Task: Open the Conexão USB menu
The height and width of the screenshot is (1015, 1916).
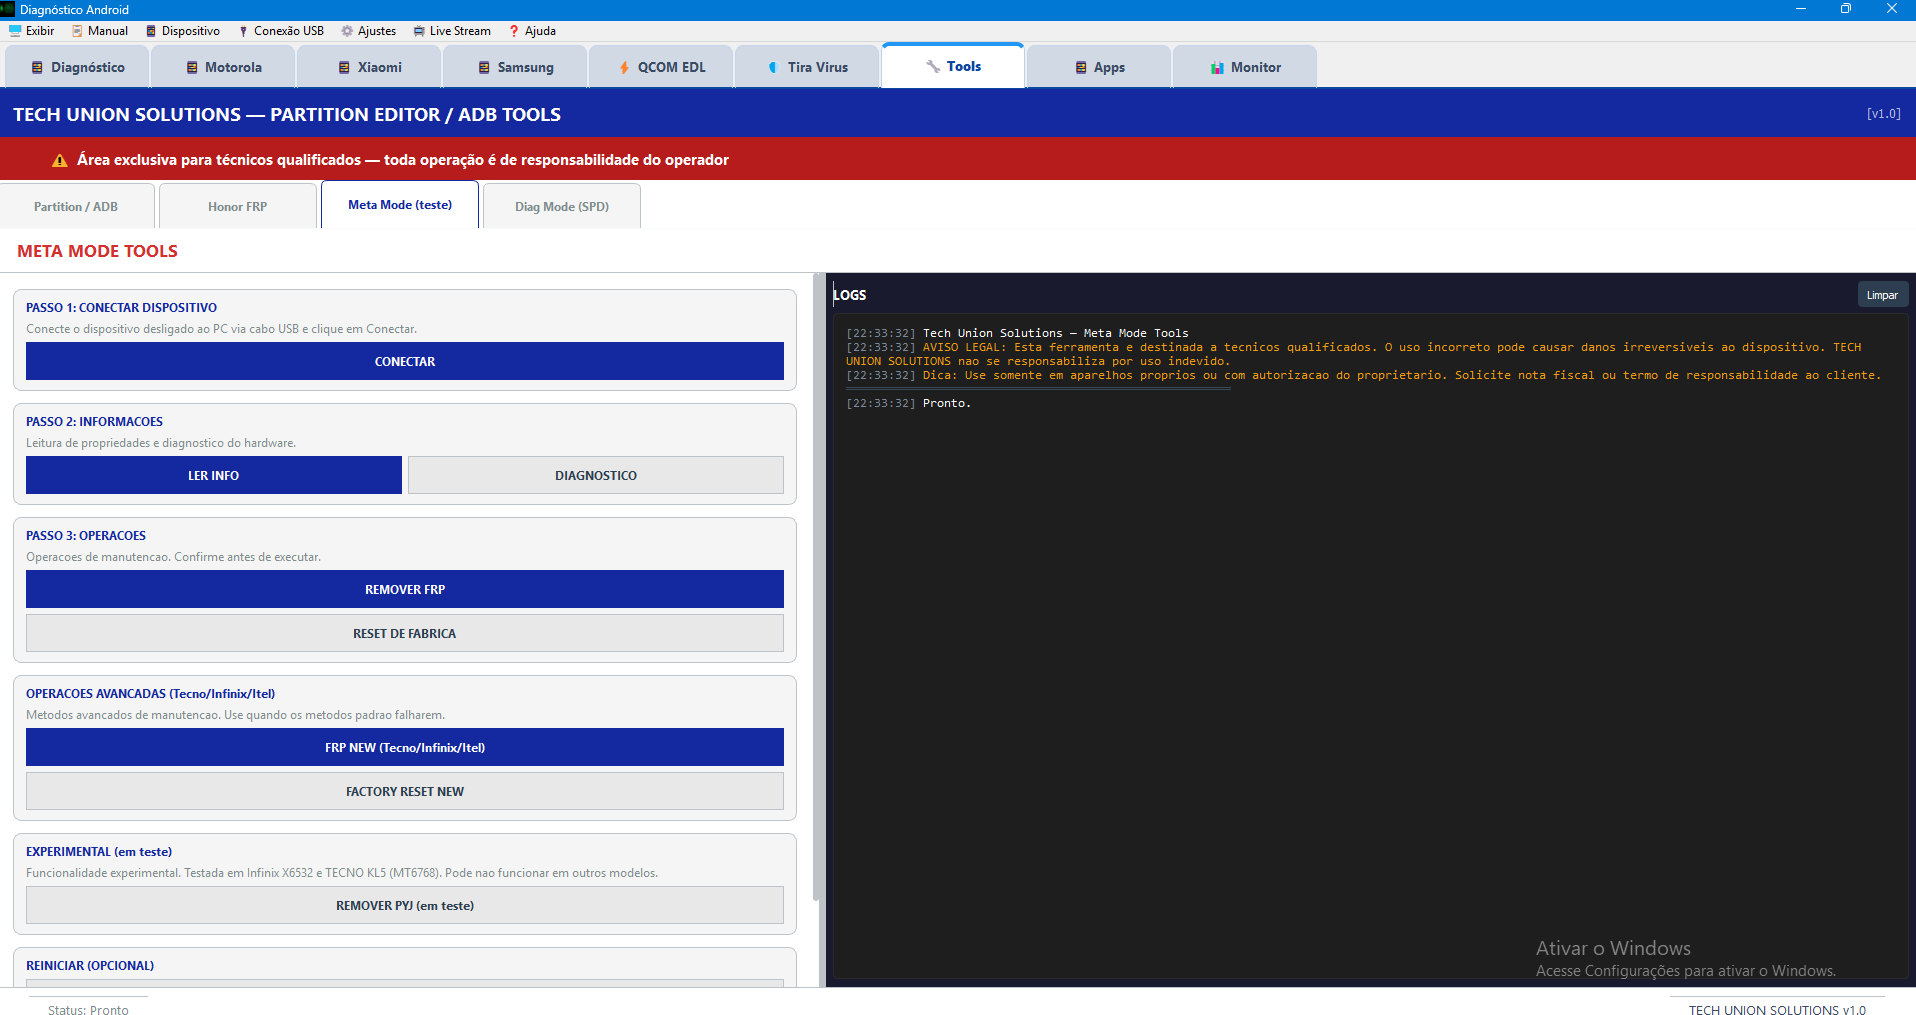Action: [280, 31]
